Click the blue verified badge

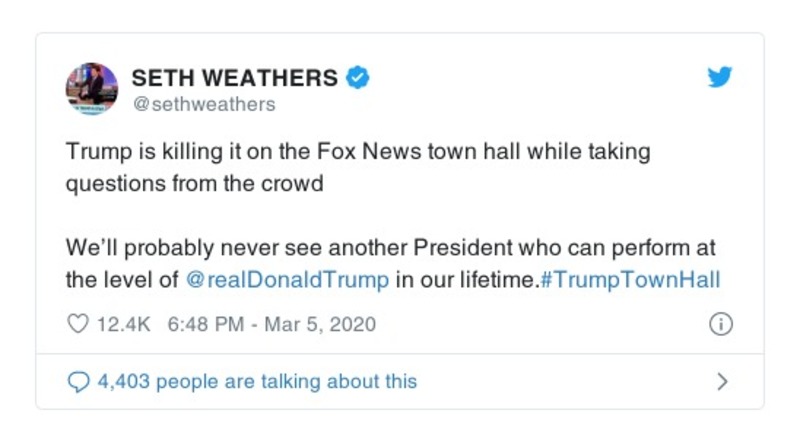(x=358, y=77)
